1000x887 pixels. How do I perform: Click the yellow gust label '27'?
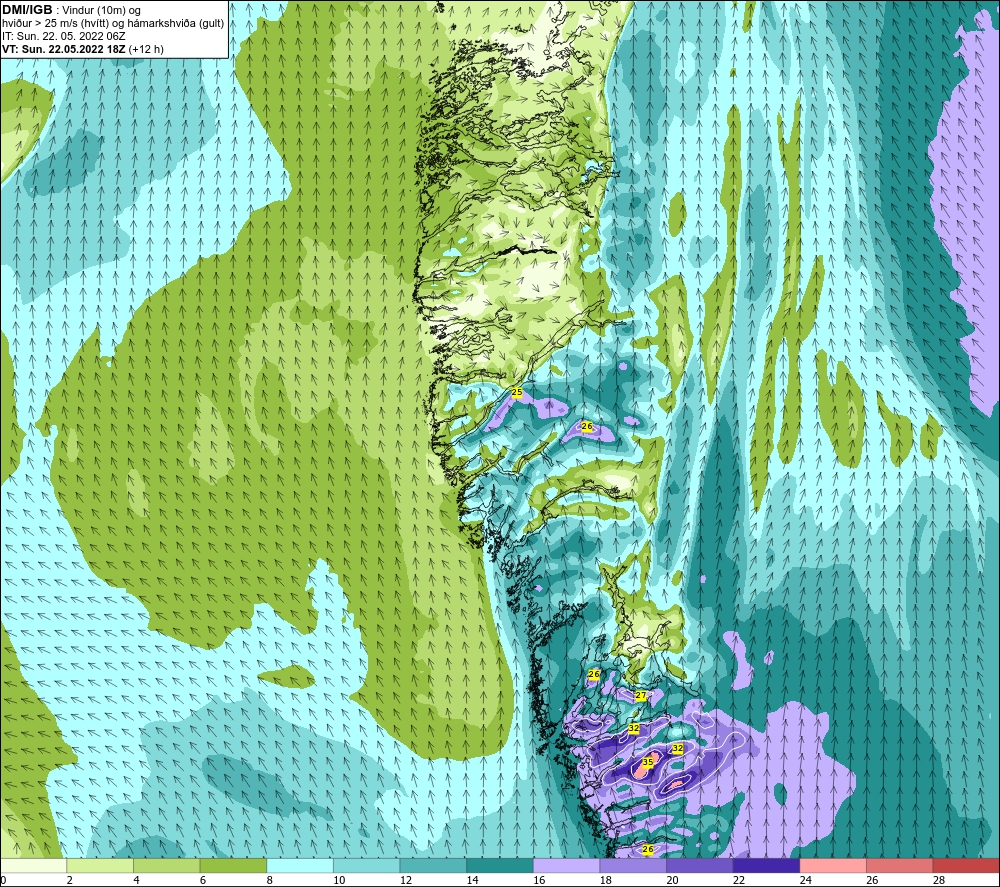pyautogui.click(x=641, y=695)
